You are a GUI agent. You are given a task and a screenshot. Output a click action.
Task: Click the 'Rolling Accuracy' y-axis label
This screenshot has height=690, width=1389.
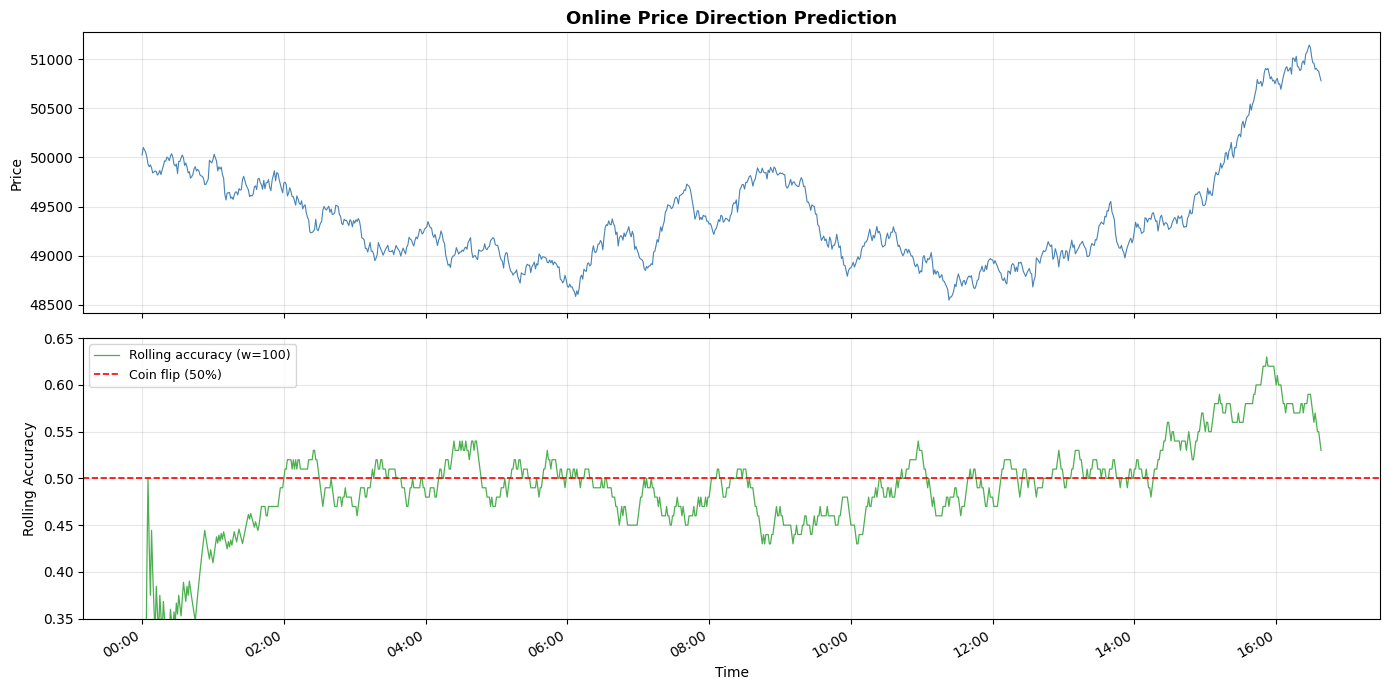click(29, 479)
